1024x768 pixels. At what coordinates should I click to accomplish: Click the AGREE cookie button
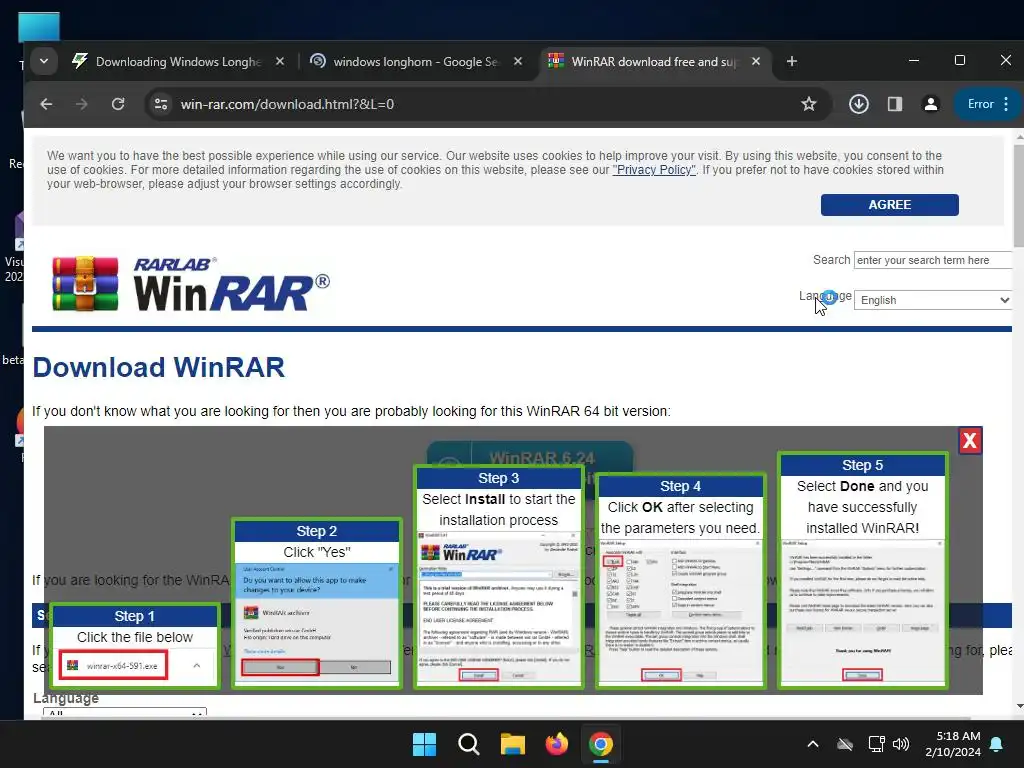(889, 204)
